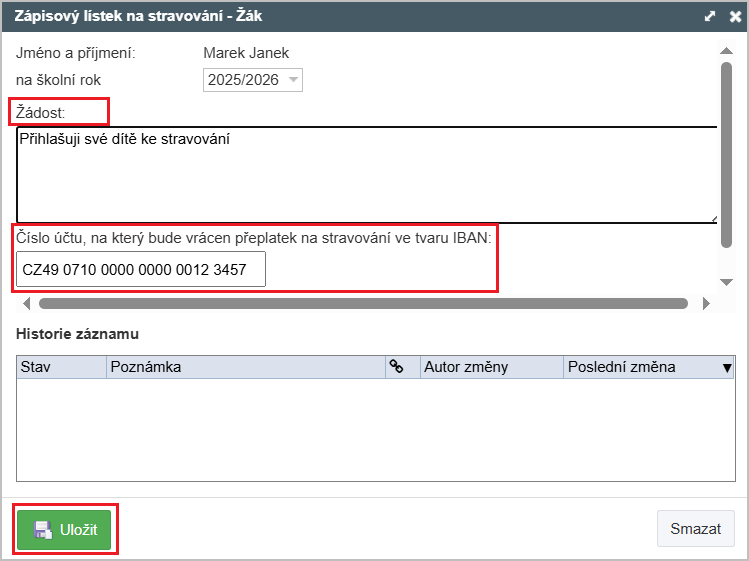Open the školní rok 2025/2026 dropdown
The image size is (749, 561).
253,80
